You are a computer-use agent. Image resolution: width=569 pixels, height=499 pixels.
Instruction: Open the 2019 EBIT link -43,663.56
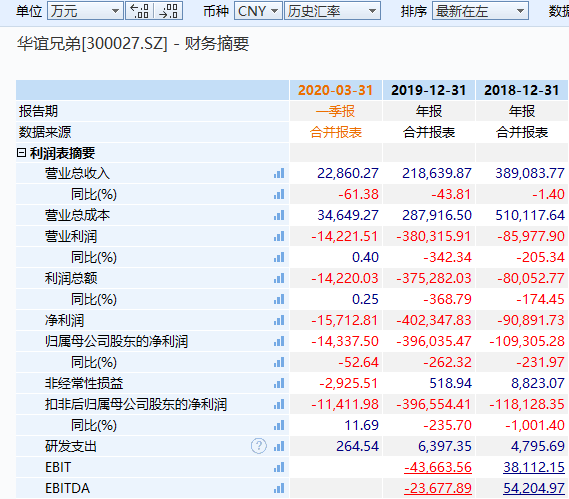click(438, 467)
